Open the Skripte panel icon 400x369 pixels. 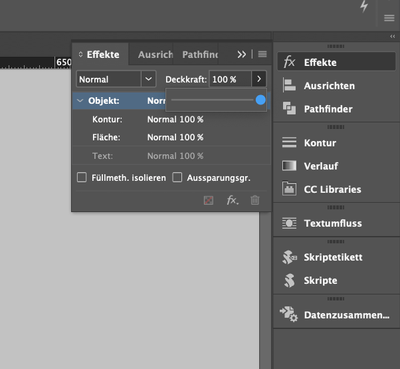pos(289,280)
